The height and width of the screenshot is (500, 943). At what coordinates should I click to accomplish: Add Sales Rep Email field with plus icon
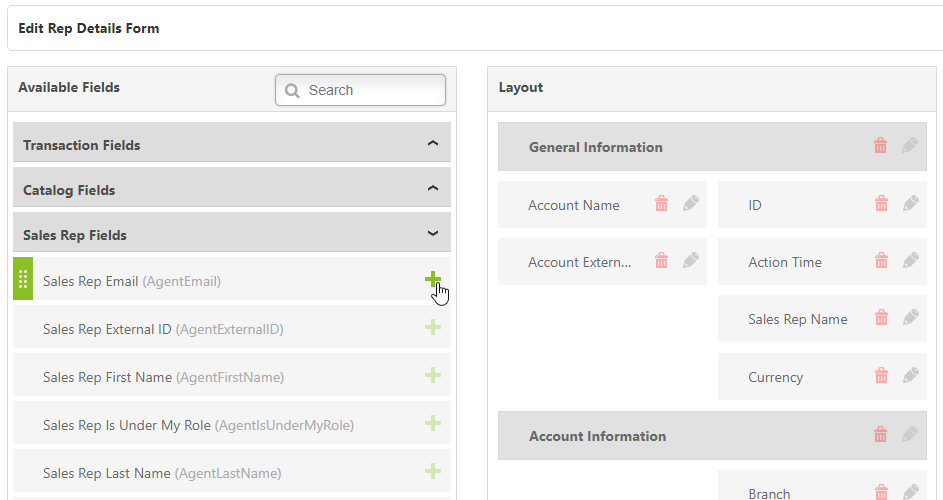point(432,279)
